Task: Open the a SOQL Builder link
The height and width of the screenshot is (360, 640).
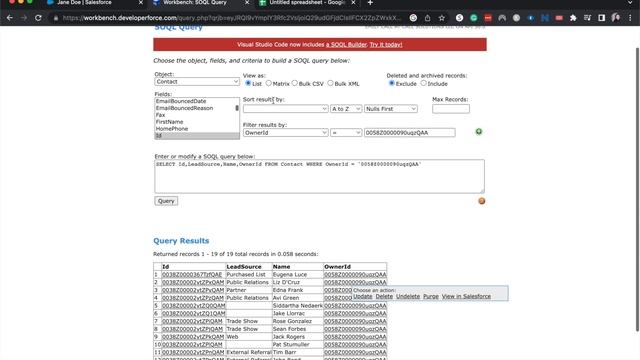Action: click(x=346, y=44)
